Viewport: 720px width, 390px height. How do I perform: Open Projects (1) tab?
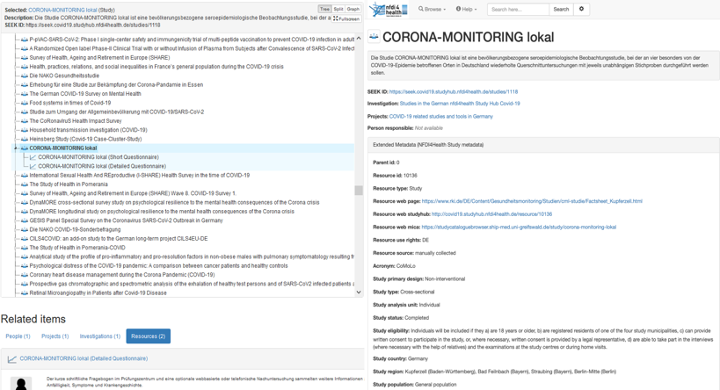tap(55, 336)
